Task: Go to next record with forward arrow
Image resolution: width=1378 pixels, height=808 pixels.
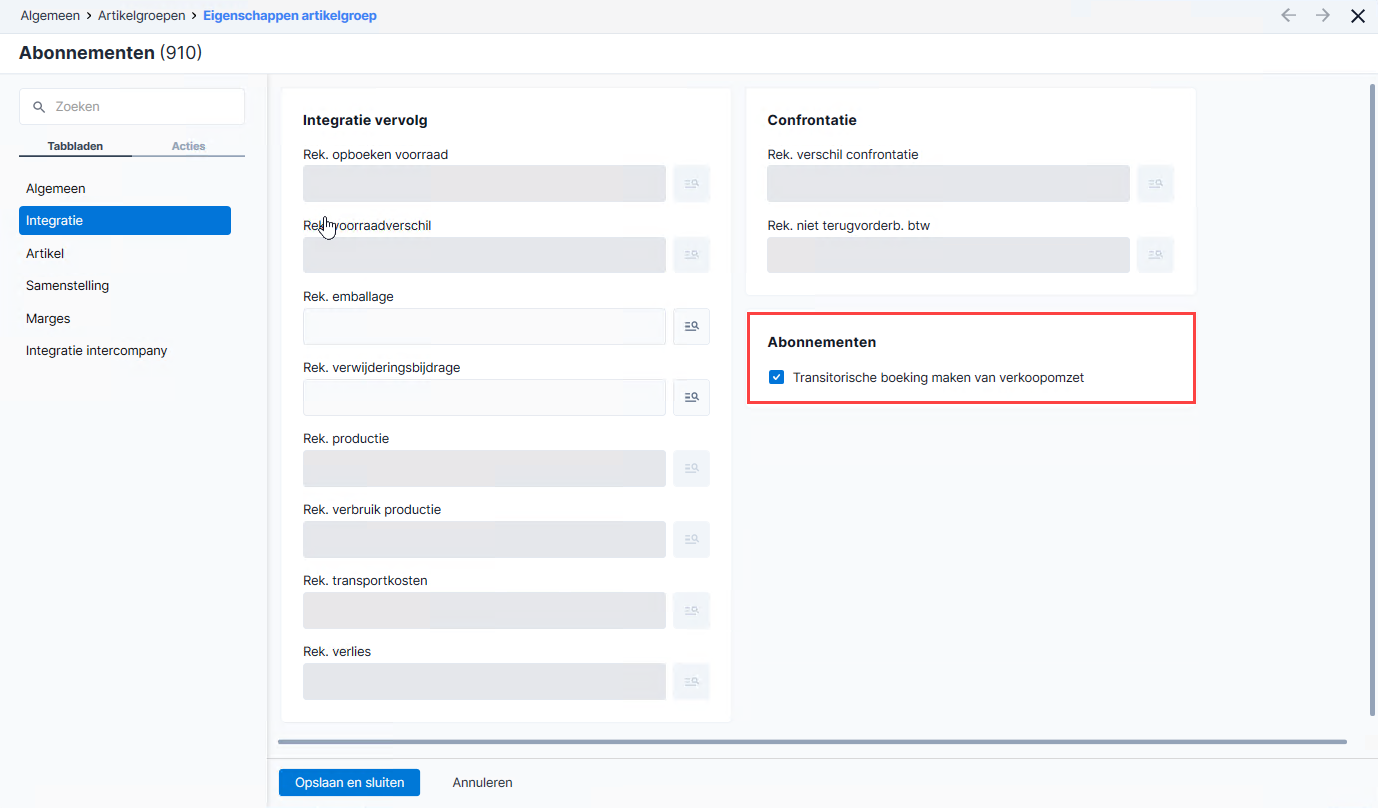Action: [x=1323, y=16]
